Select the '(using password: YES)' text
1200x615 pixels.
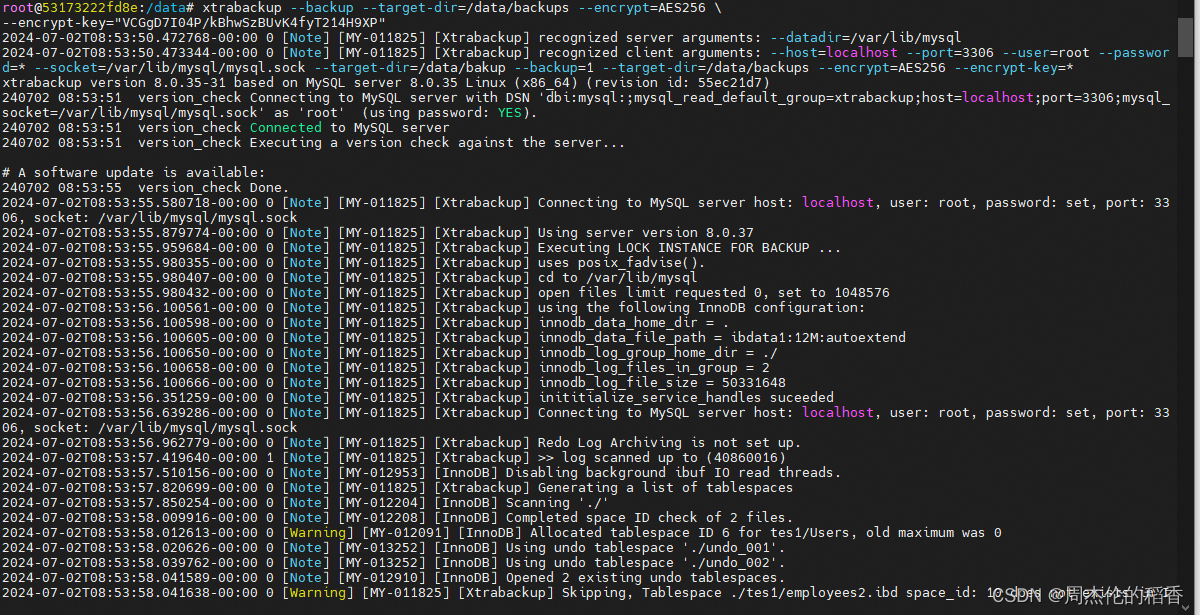(452, 112)
